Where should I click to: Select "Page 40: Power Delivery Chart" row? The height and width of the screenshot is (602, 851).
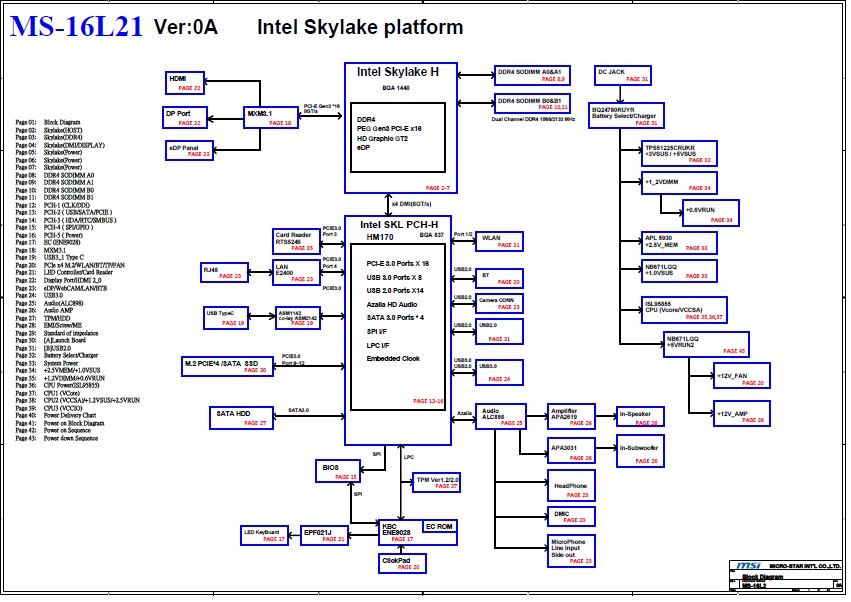pos(56,415)
